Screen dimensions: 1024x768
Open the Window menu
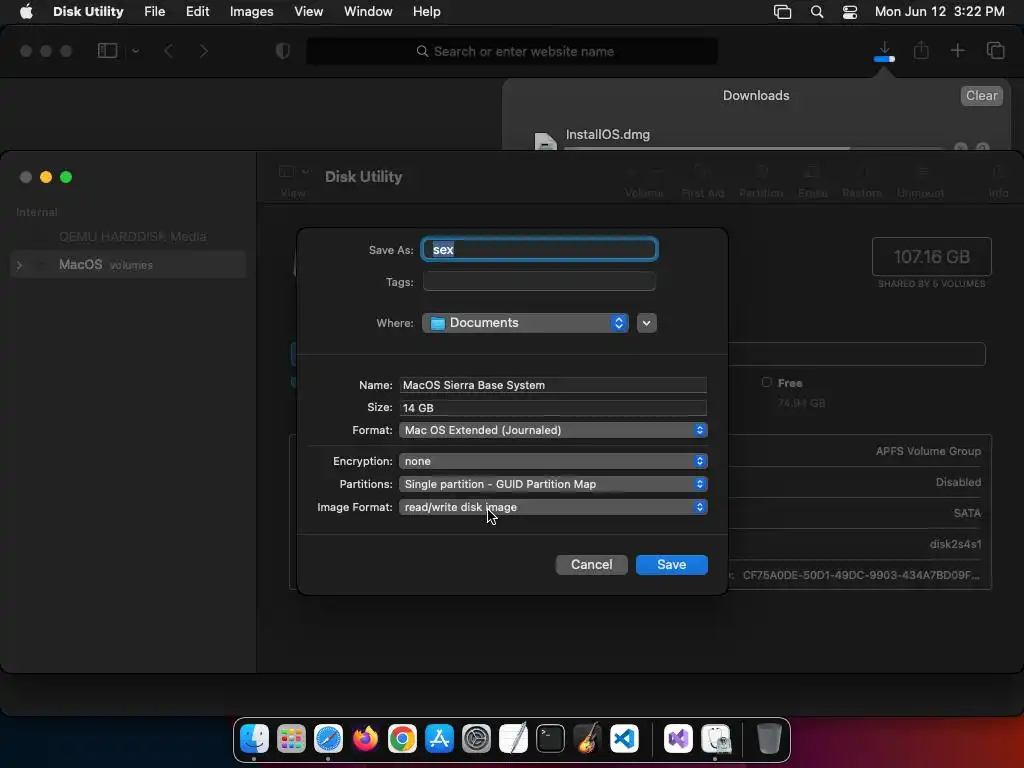(x=368, y=11)
